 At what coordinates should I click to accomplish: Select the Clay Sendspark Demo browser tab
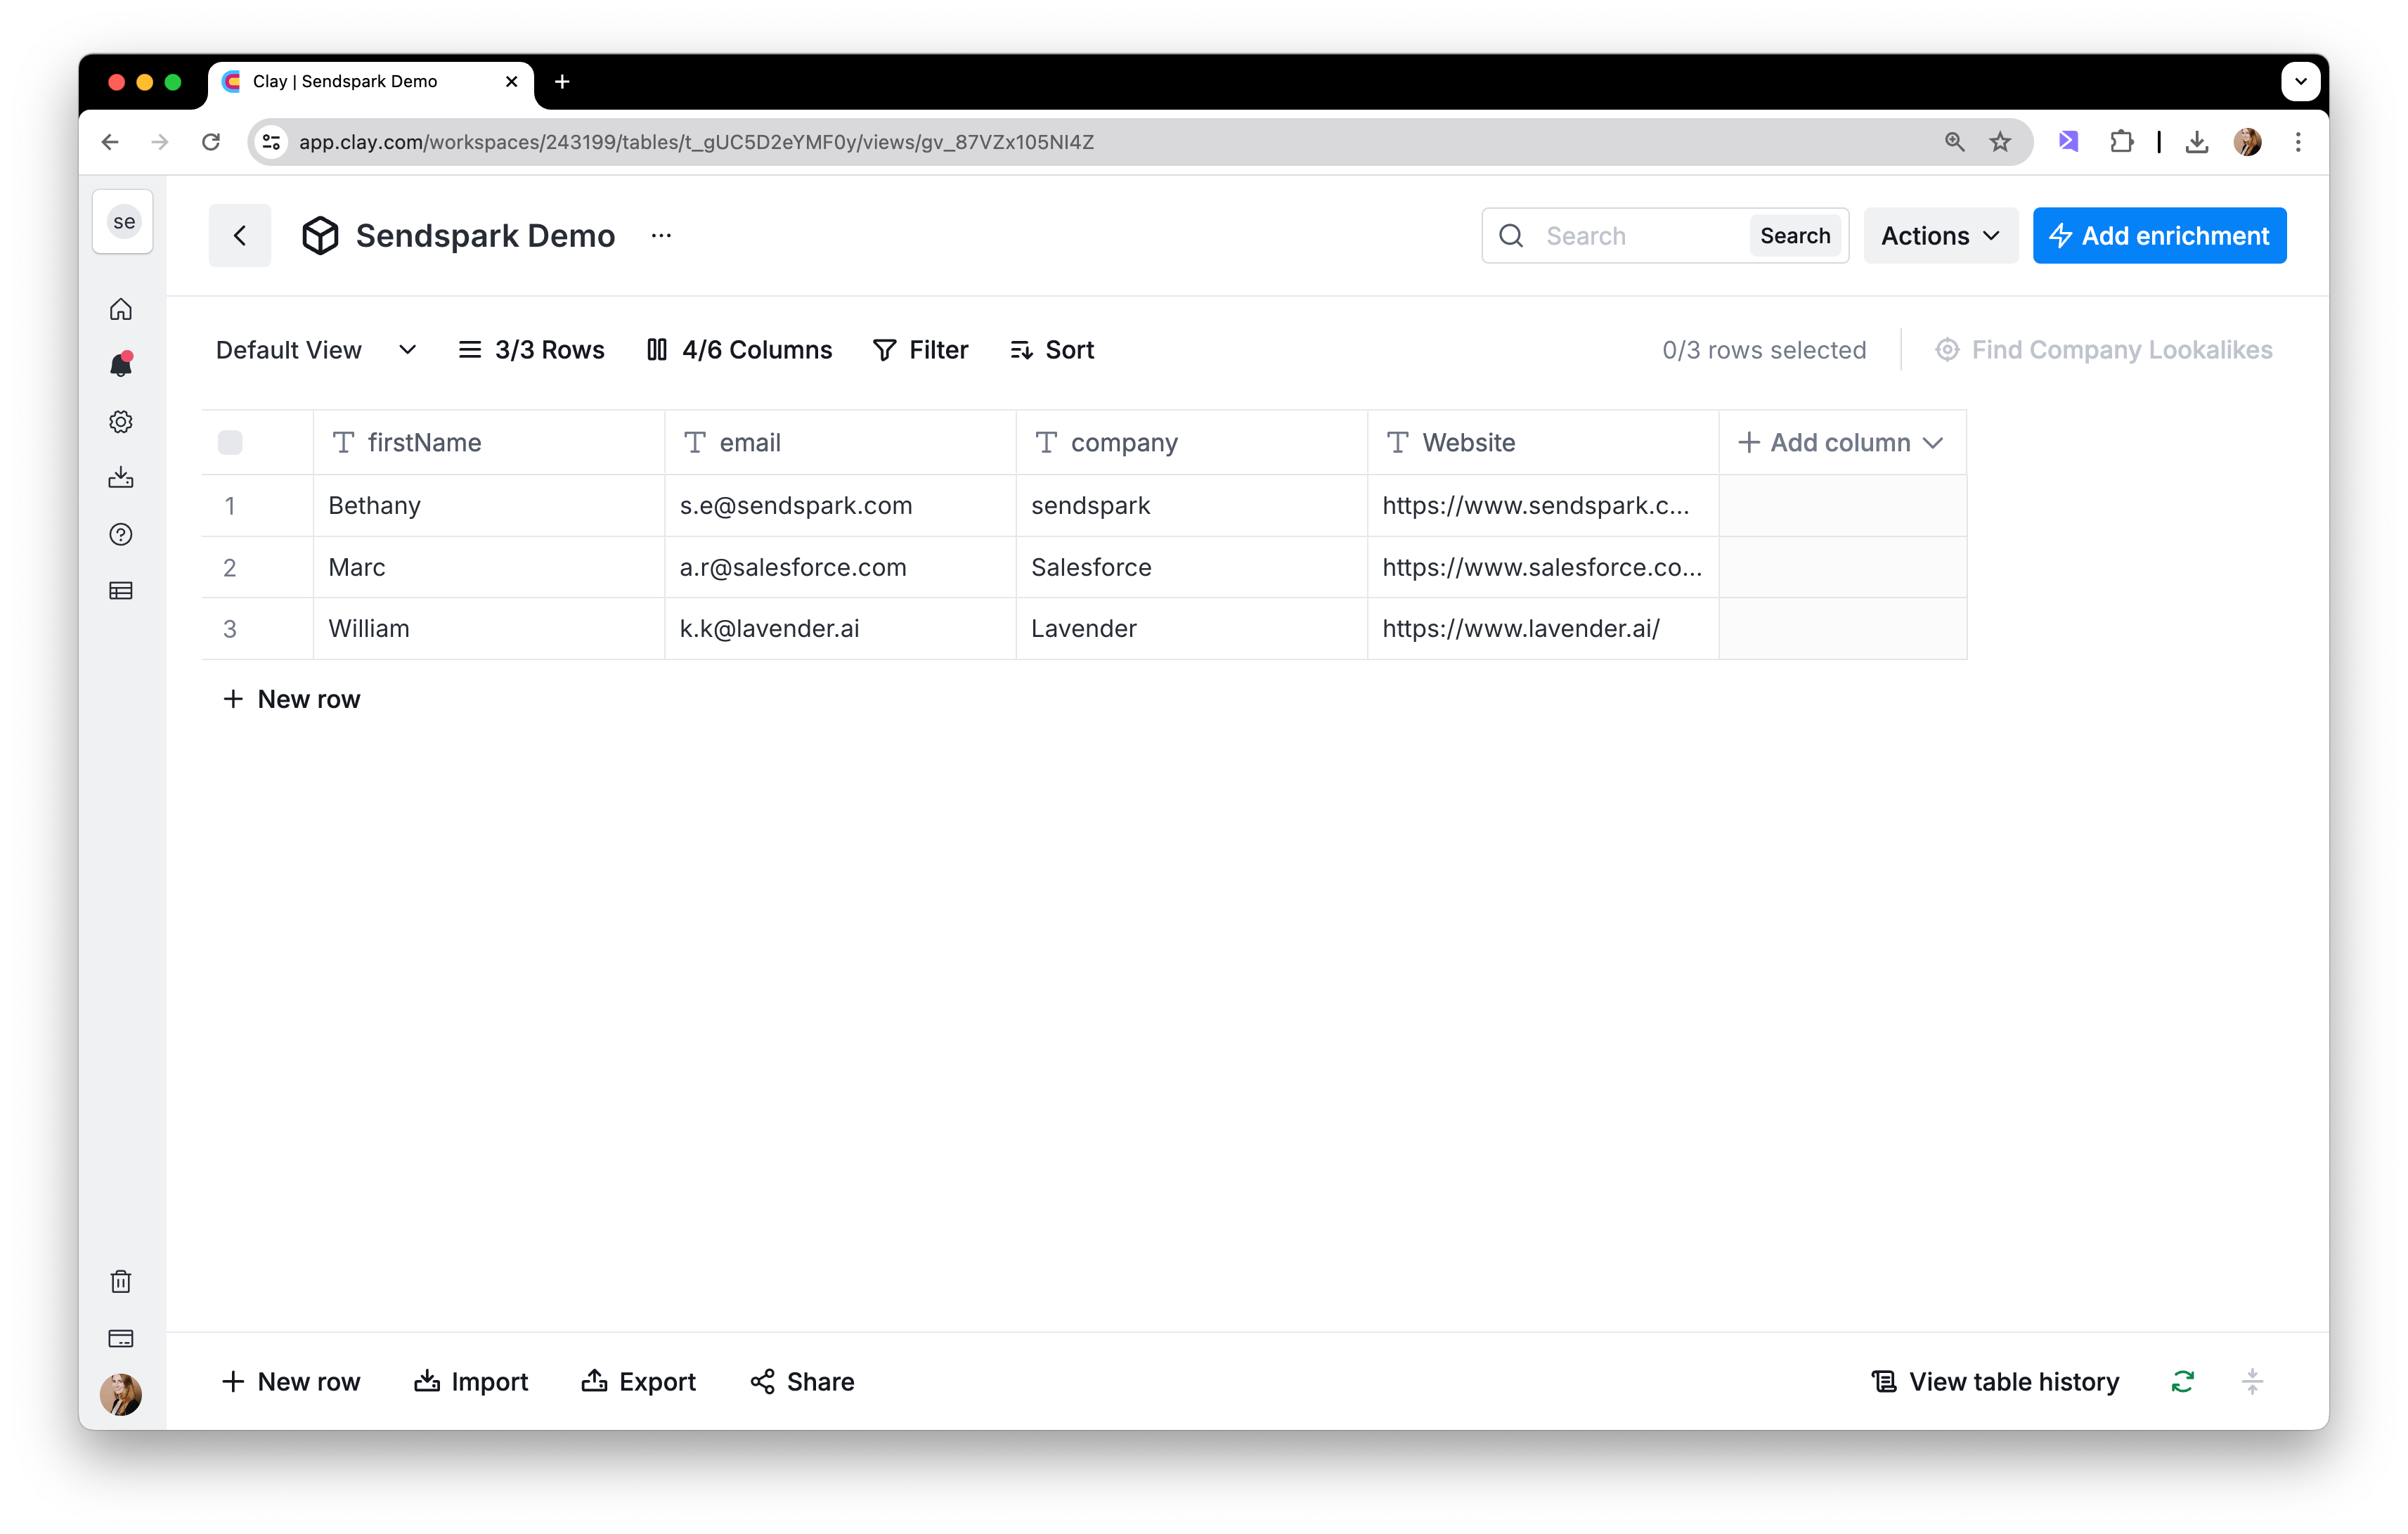pos(370,82)
